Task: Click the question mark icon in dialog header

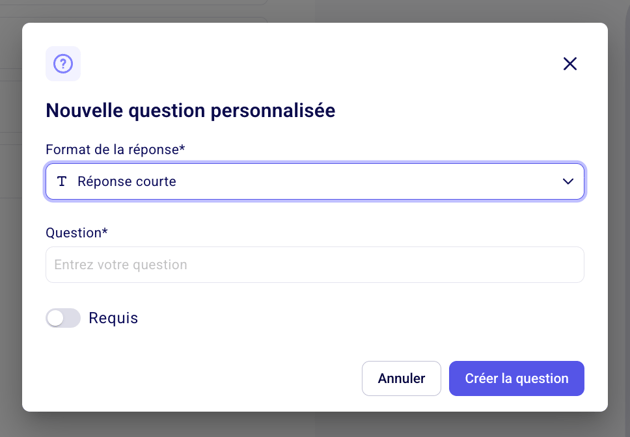Action: click(63, 64)
